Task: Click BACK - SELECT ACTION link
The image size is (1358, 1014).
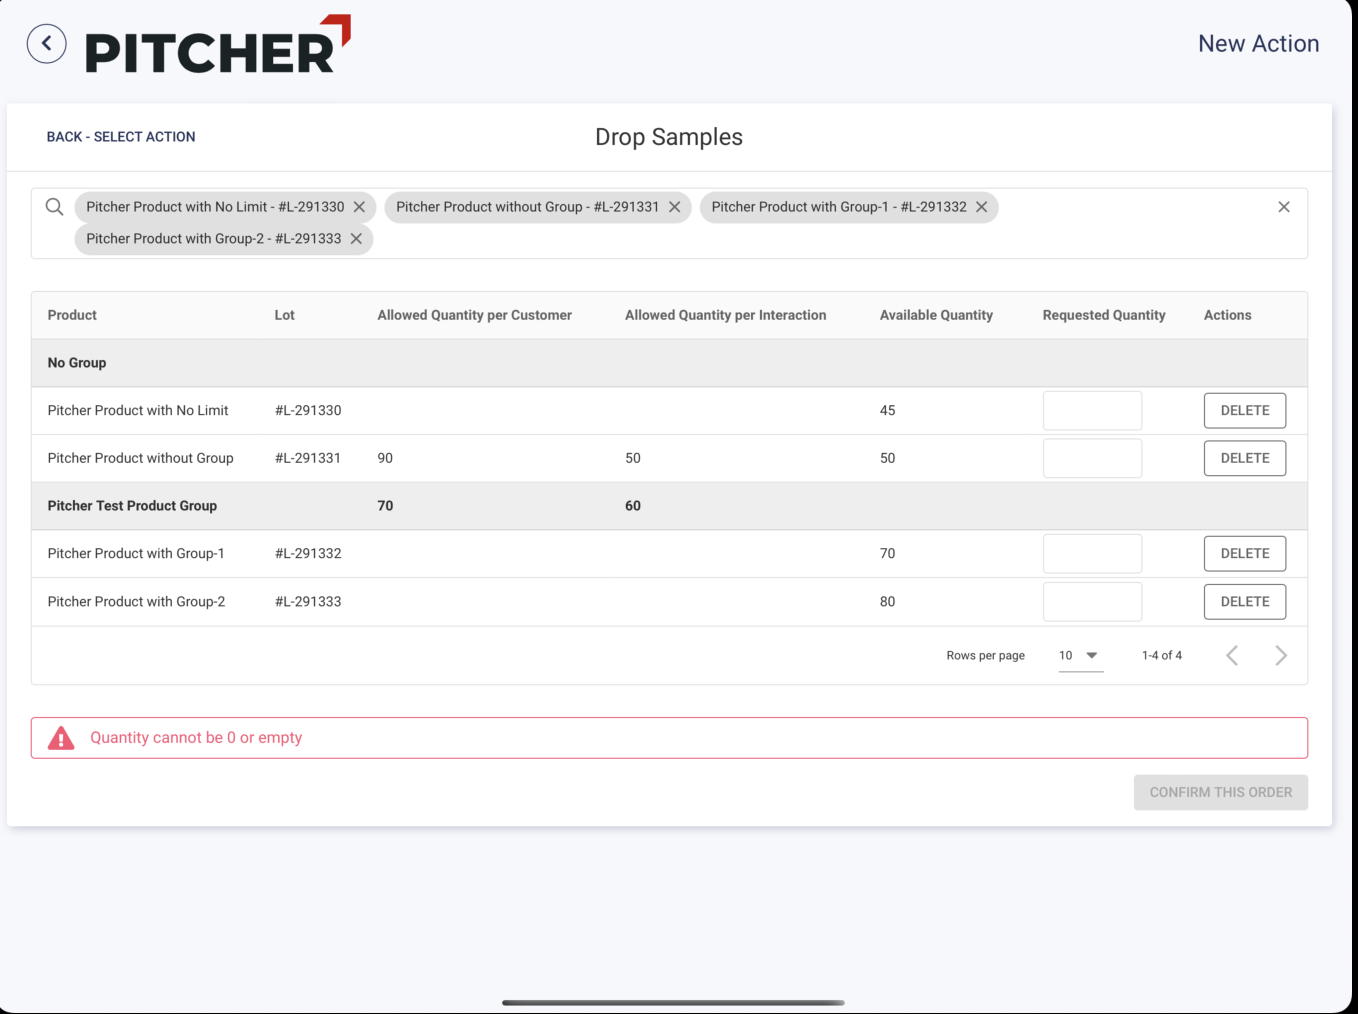Action: (x=121, y=137)
